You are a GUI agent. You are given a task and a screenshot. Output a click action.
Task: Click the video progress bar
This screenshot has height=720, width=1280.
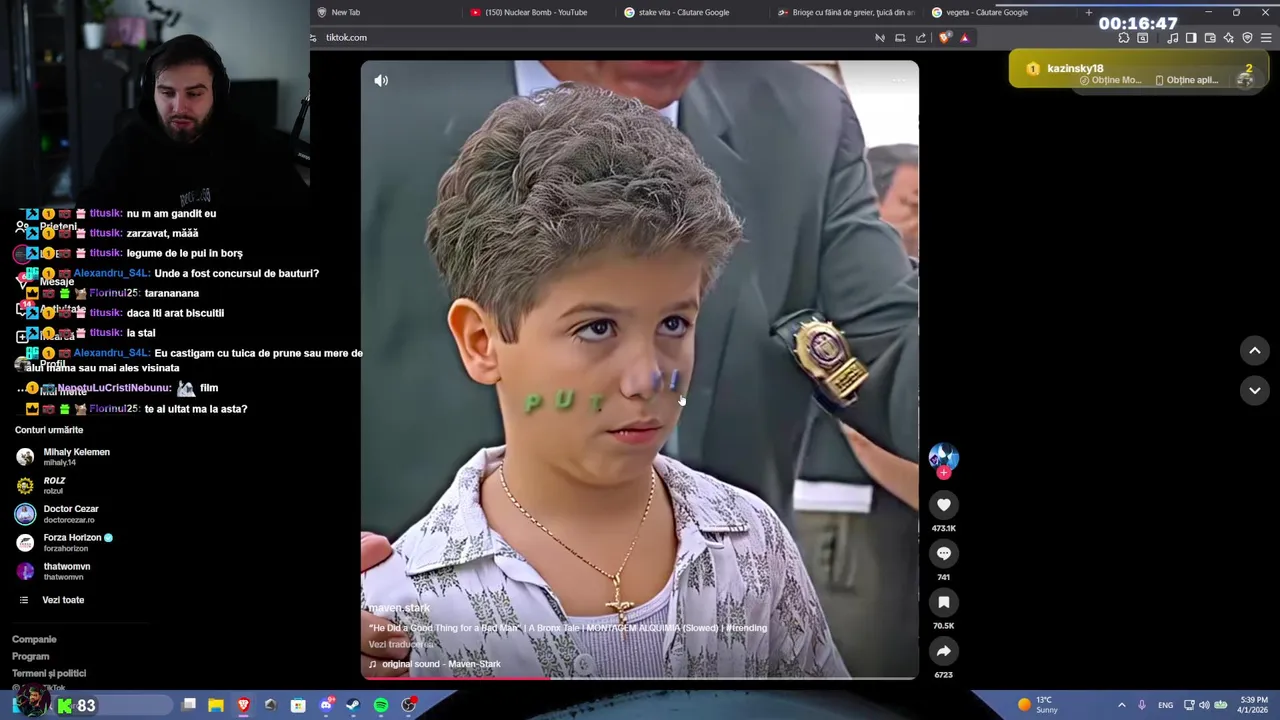[639, 678]
